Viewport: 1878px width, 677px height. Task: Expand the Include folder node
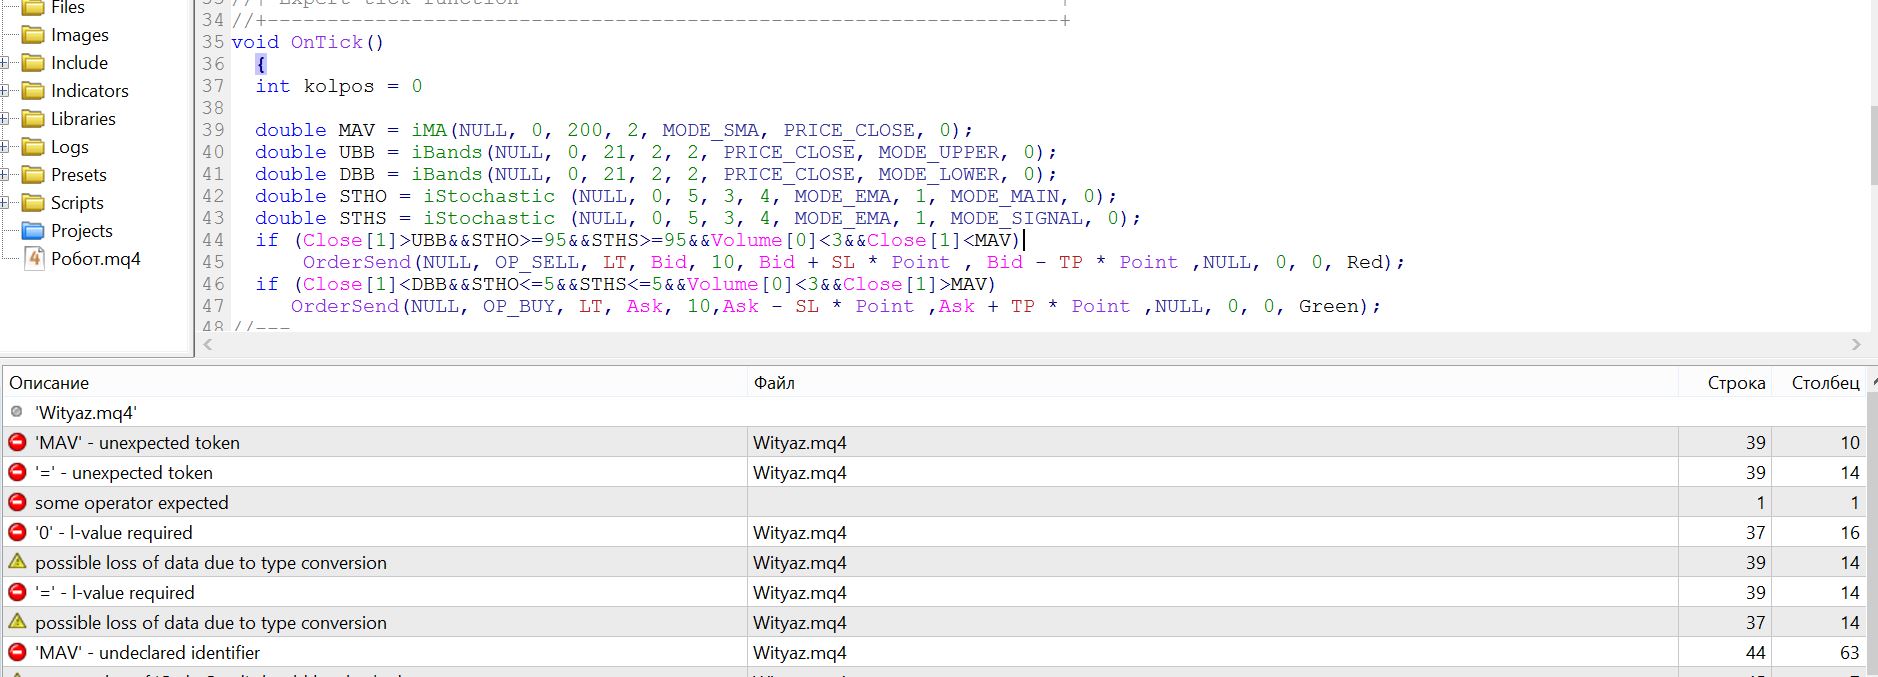click(x=4, y=63)
